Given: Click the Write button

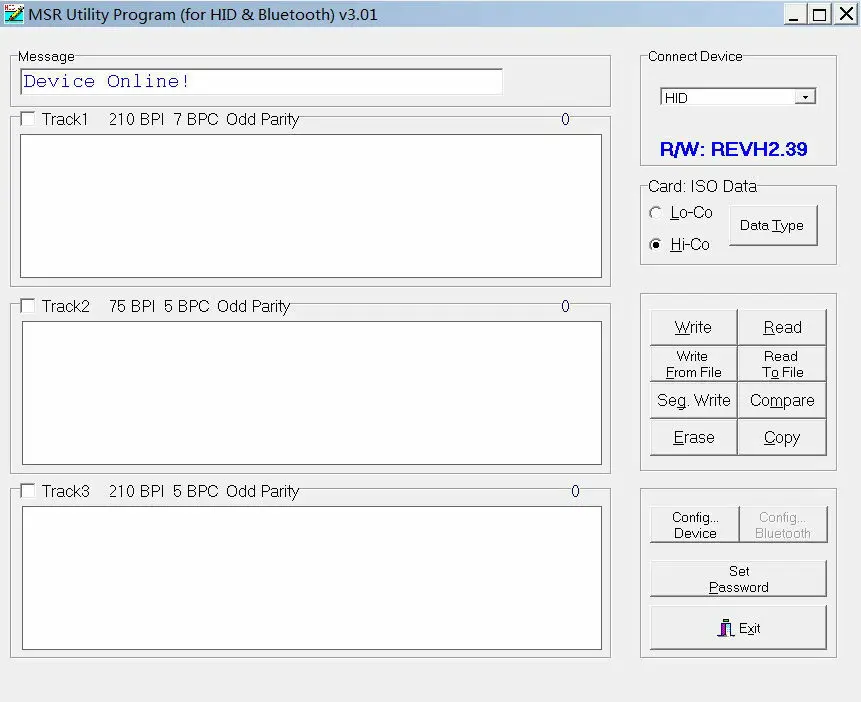Looking at the screenshot, I should [693, 327].
